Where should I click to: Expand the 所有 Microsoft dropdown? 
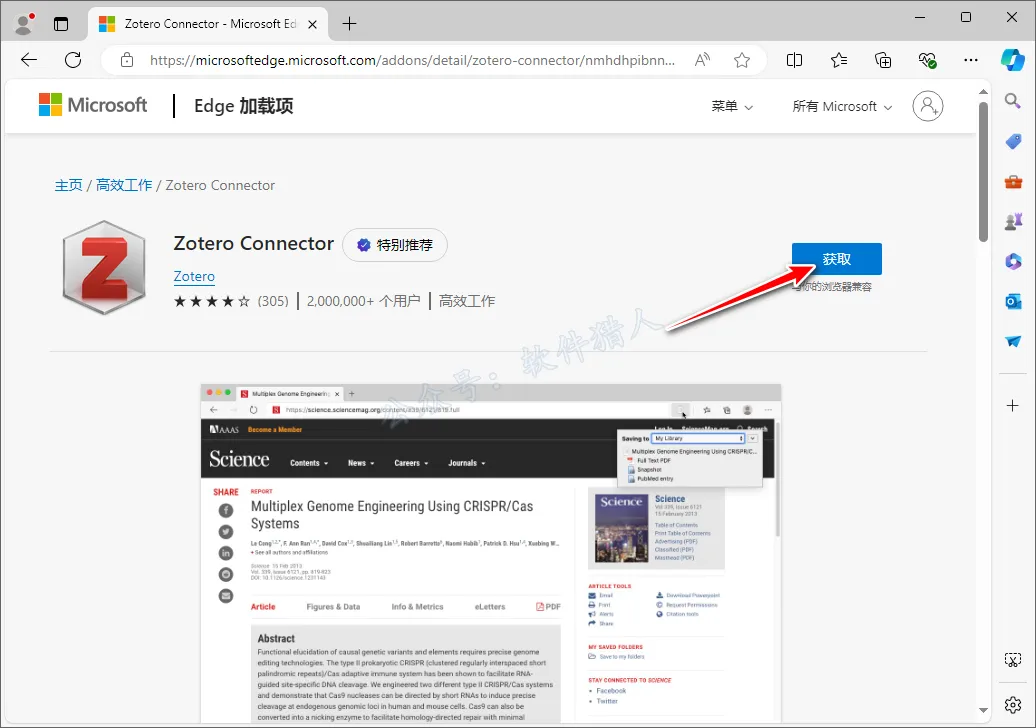pos(842,106)
